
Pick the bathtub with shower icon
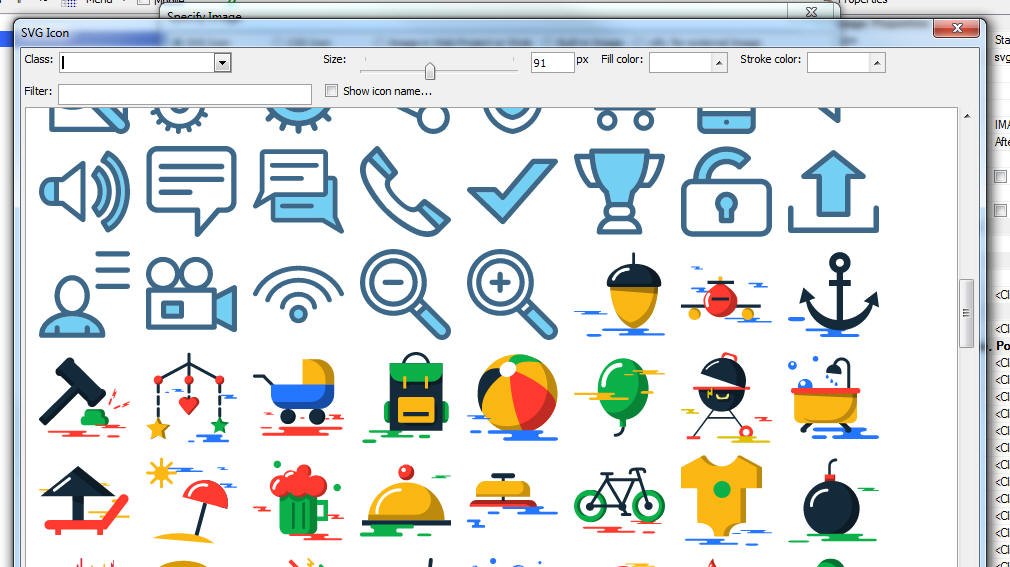833,398
